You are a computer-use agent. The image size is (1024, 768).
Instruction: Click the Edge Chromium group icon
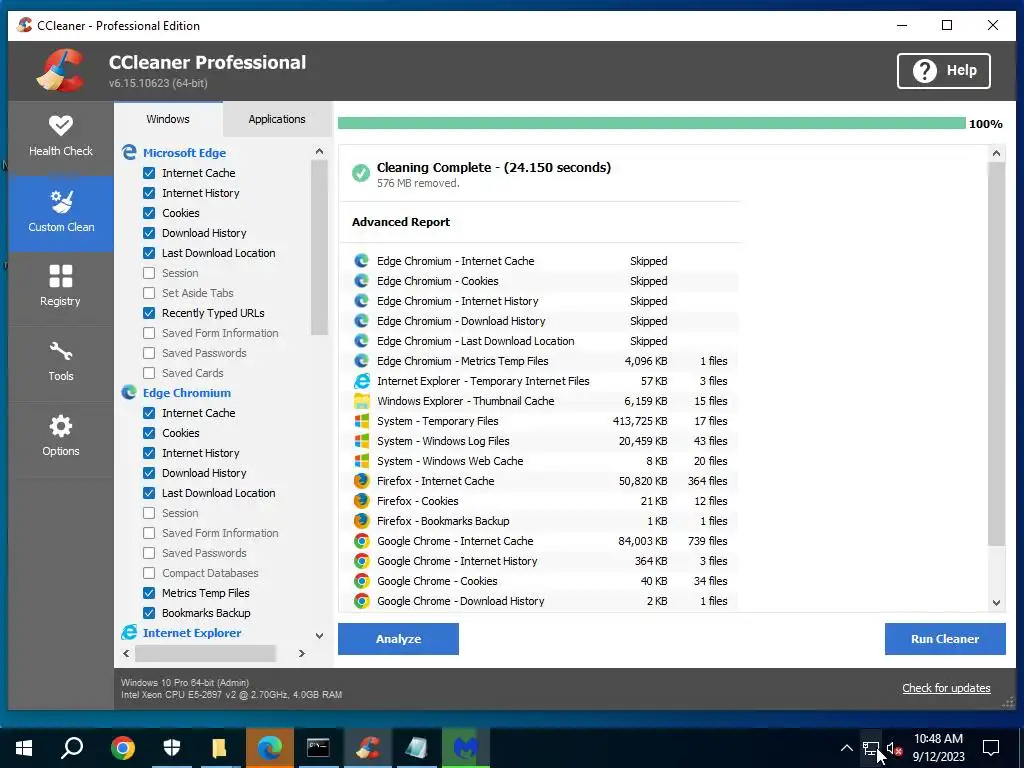[129, 392]
